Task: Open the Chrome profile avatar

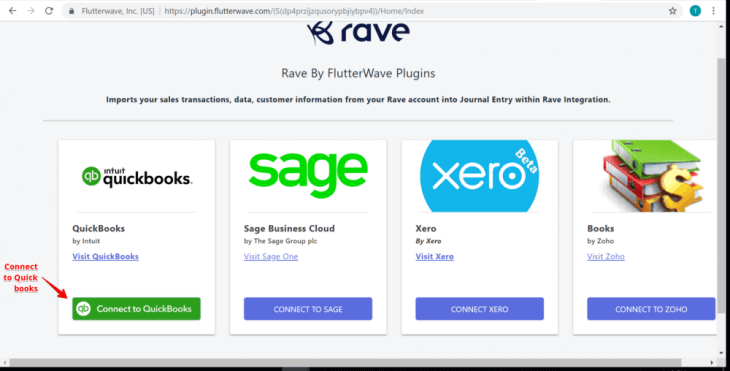Action: 695,11
